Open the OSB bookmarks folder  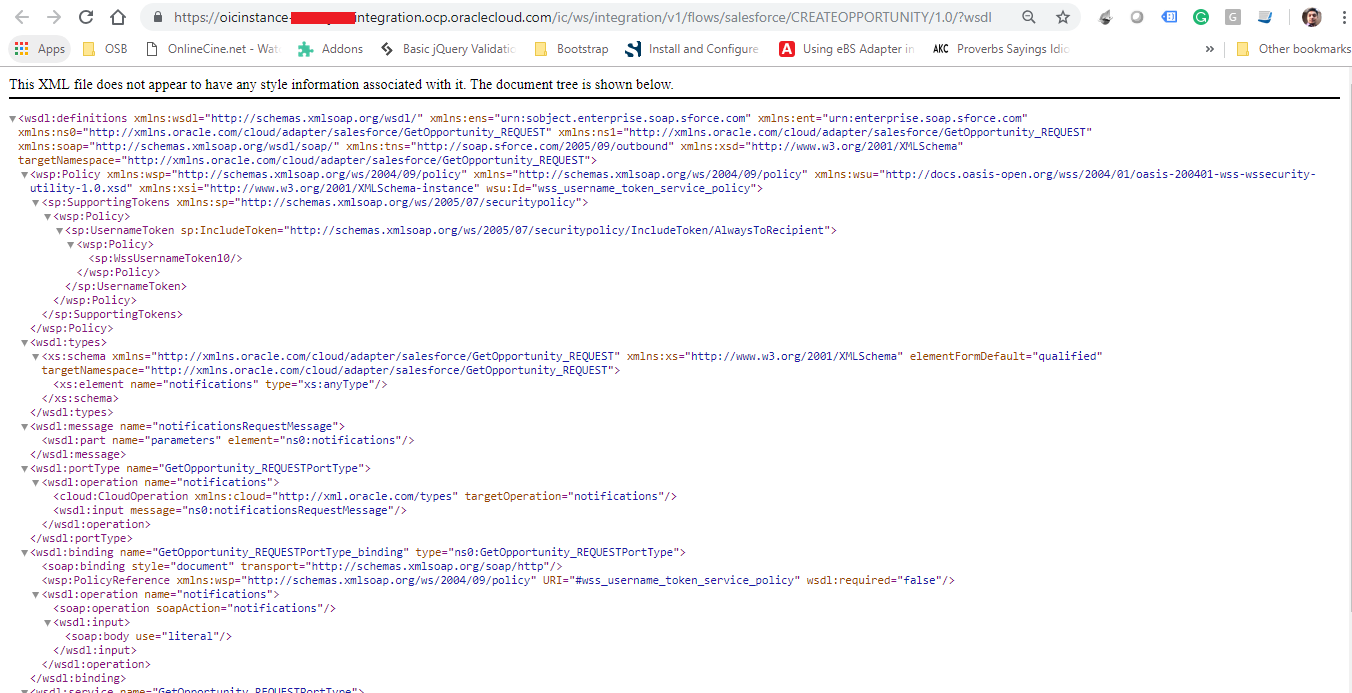(105, 48)
